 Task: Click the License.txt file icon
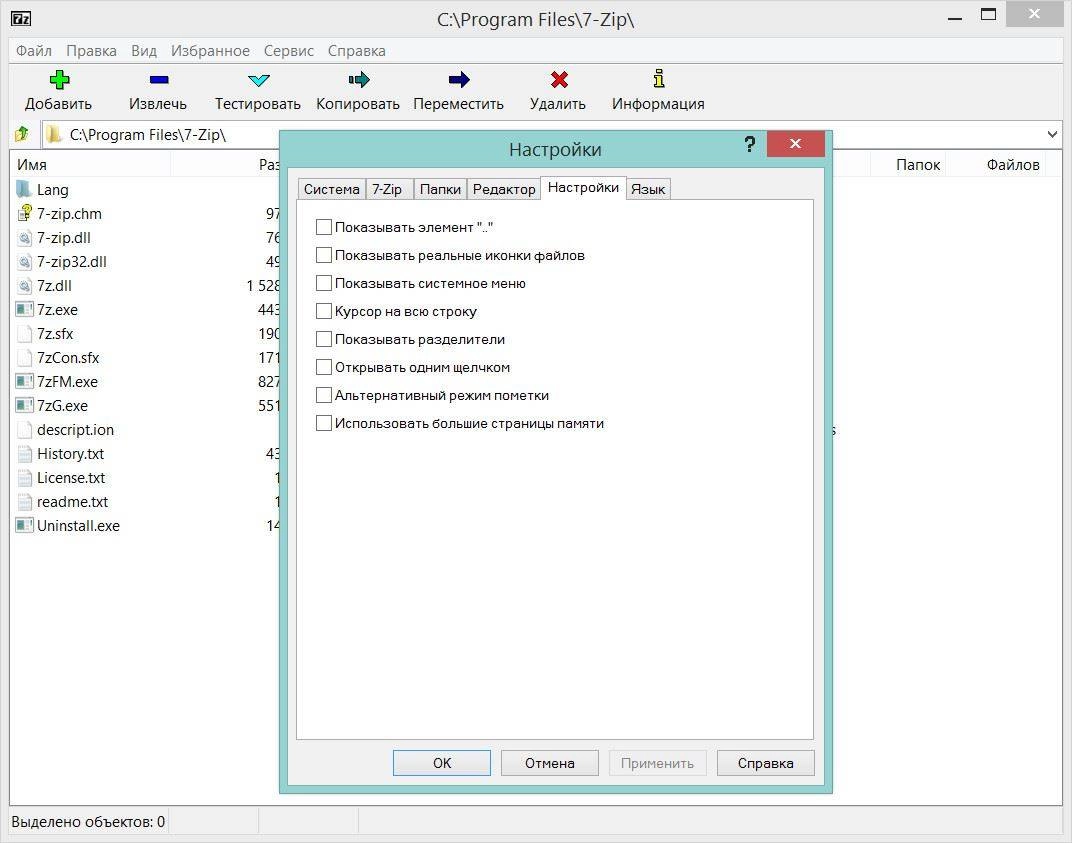(x=24, y=477)
